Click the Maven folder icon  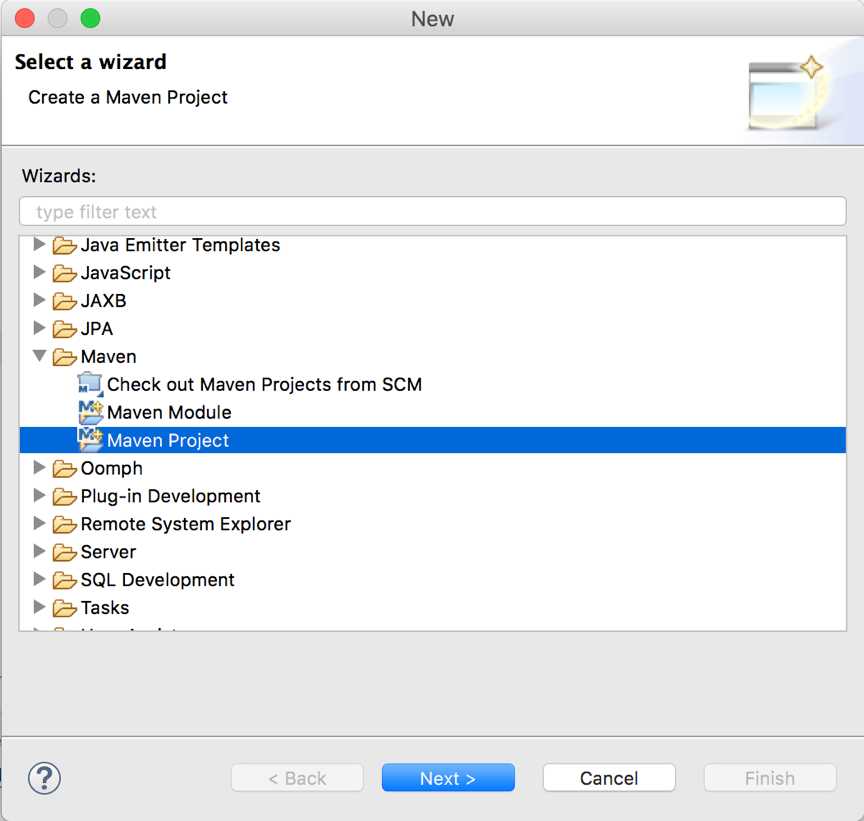[65, 357]
